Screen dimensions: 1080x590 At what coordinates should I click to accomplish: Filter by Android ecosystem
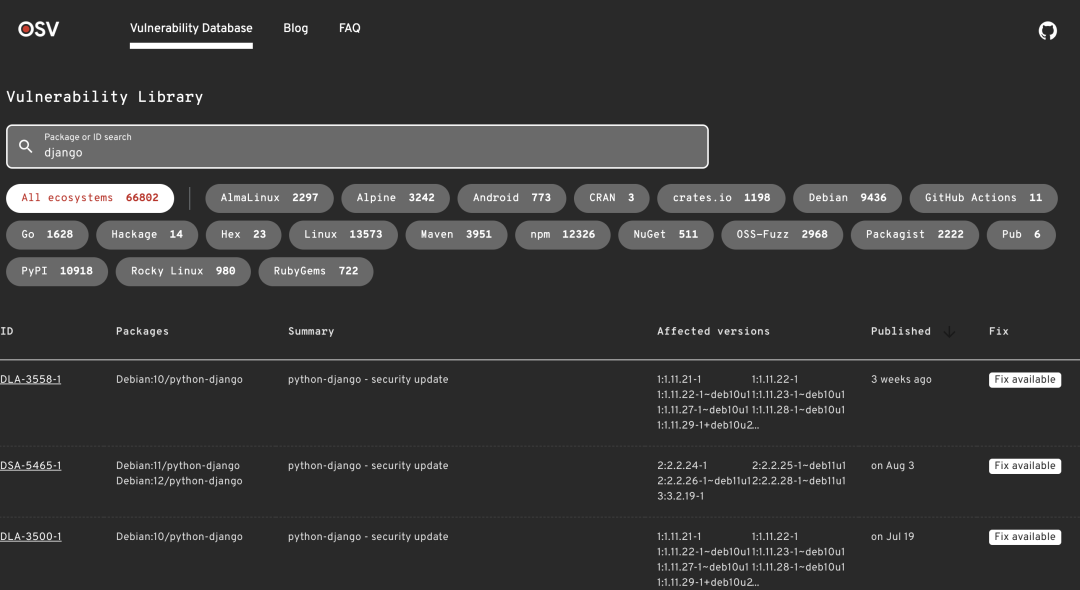pyautogui.click(x=512, y=198)
